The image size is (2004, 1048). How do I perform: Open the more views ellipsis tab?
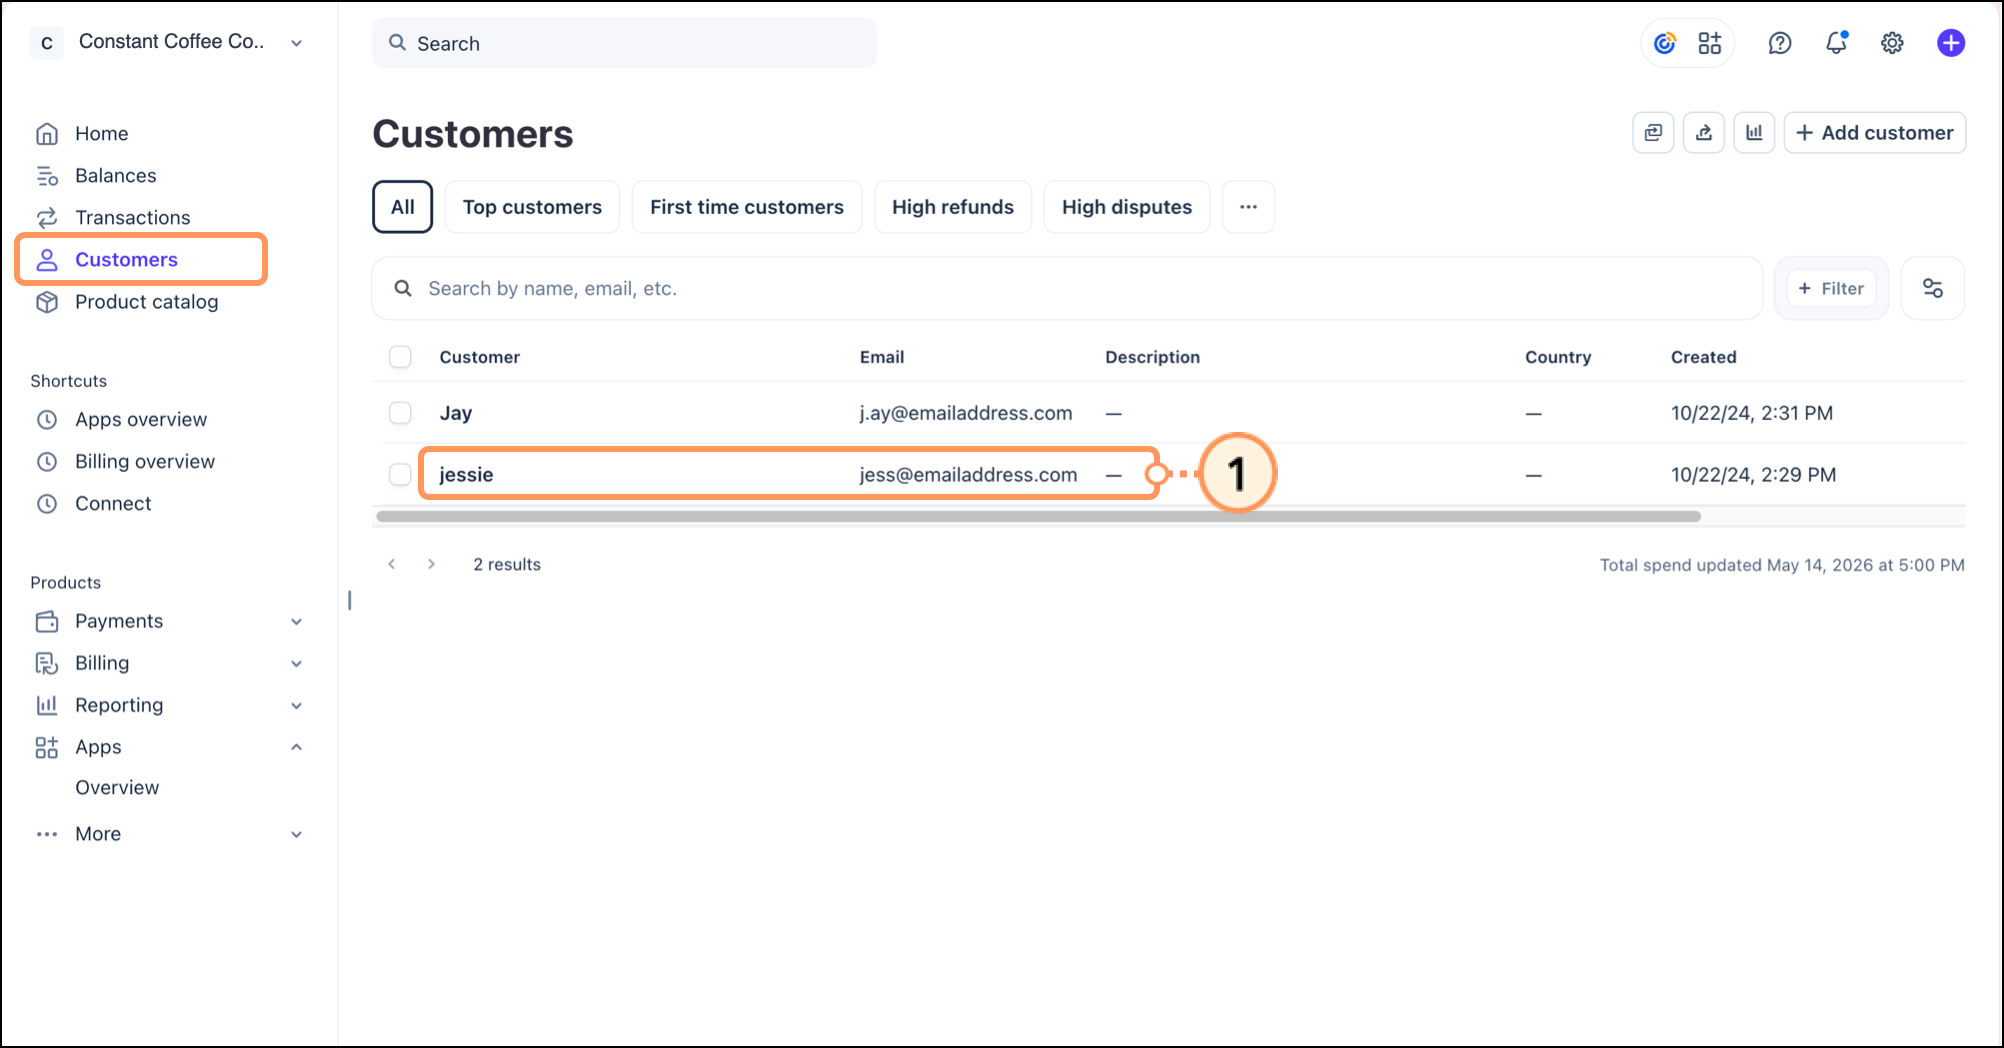pyautogui.click(x=1248, y=207)
